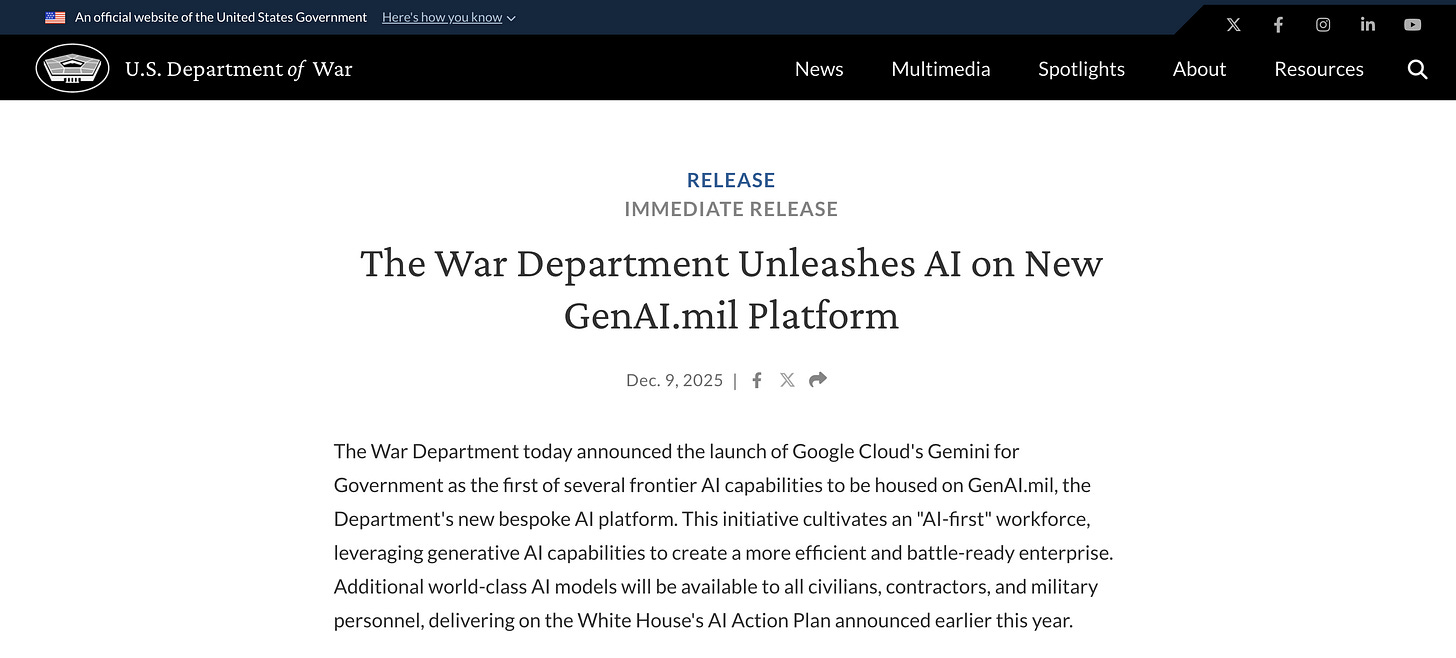Open the Spotlights menu

(x=1081, y=69)
